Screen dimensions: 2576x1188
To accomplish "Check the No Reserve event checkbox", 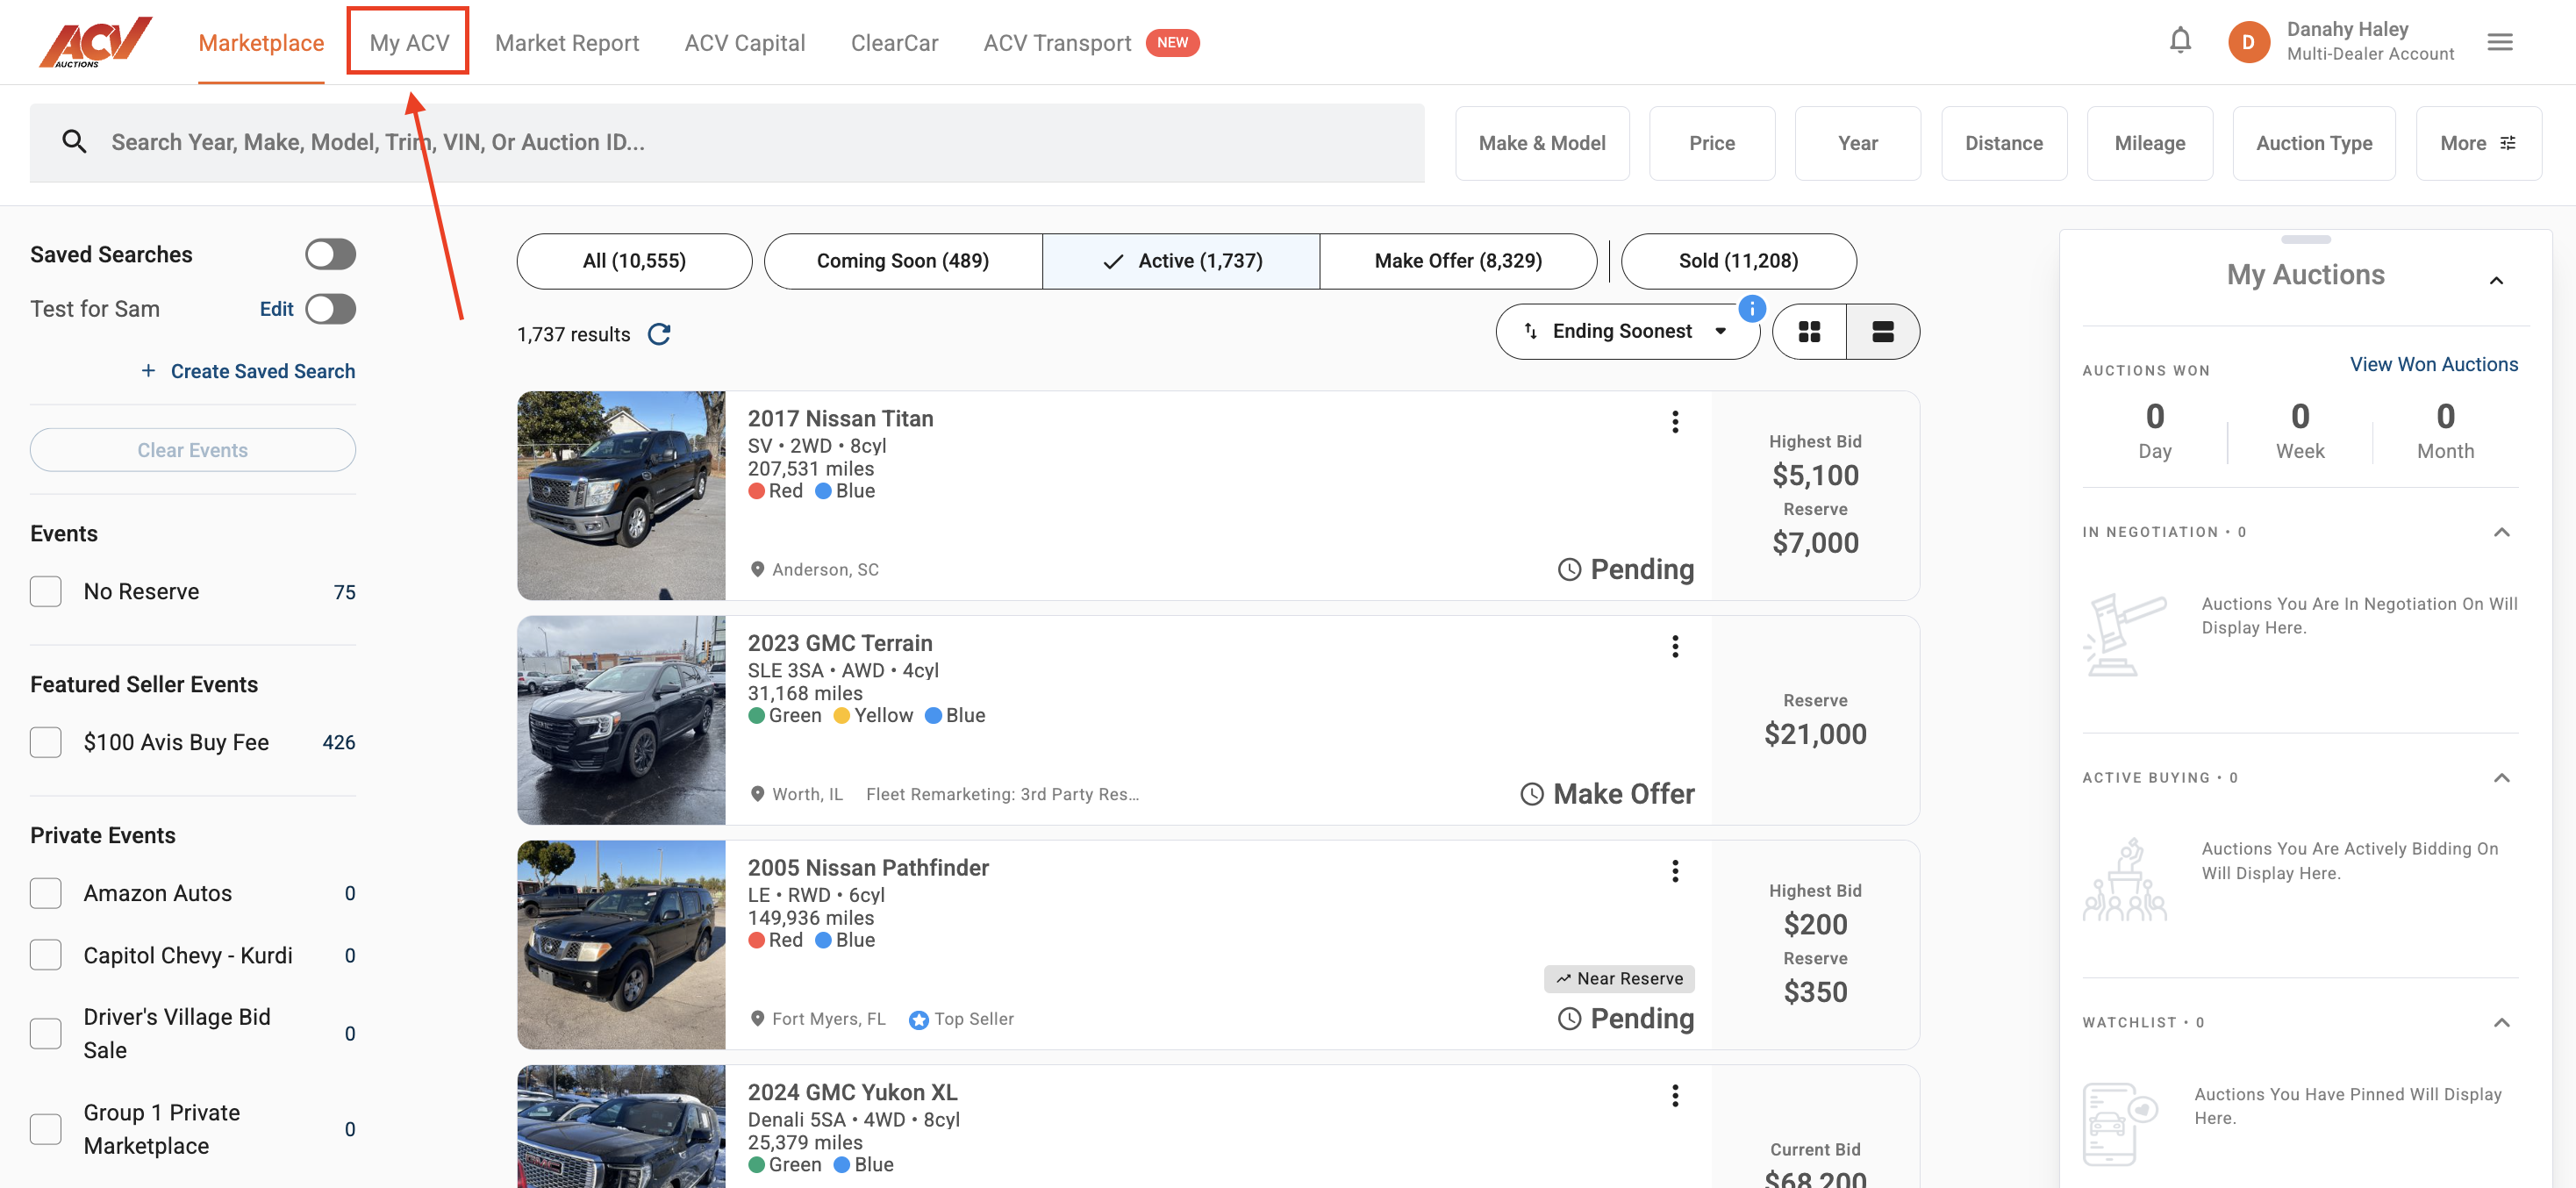I will pos(46,592).
